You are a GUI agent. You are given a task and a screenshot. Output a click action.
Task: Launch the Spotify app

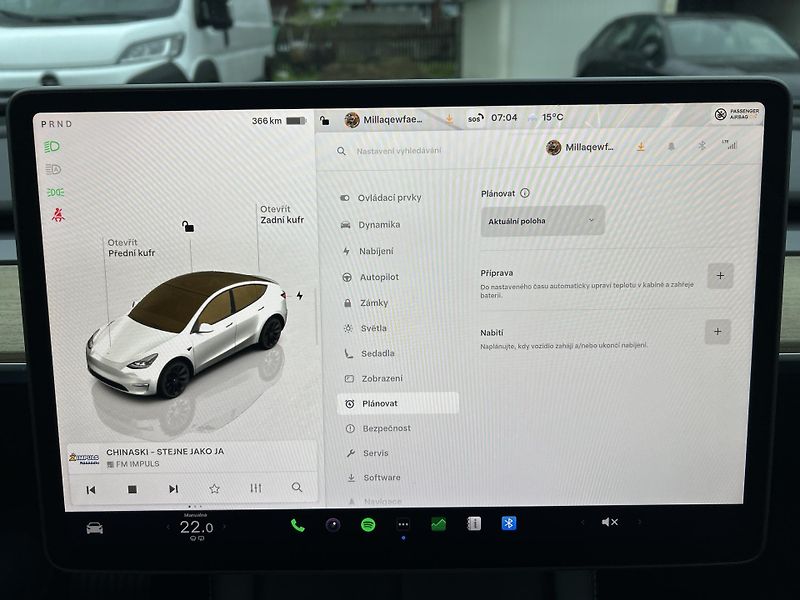pyautogui.click(x=368, y=524)
